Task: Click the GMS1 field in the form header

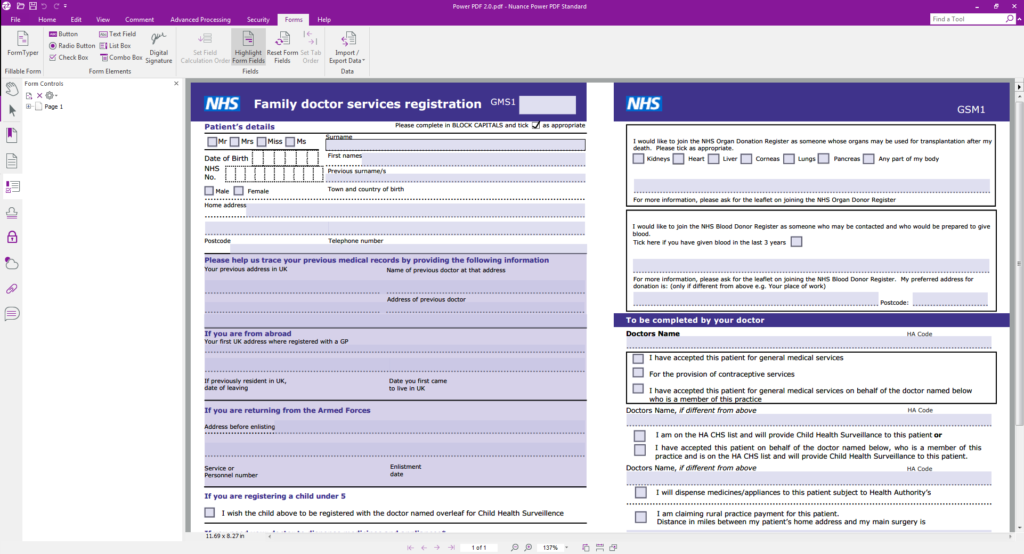Action: pos(547,105)
